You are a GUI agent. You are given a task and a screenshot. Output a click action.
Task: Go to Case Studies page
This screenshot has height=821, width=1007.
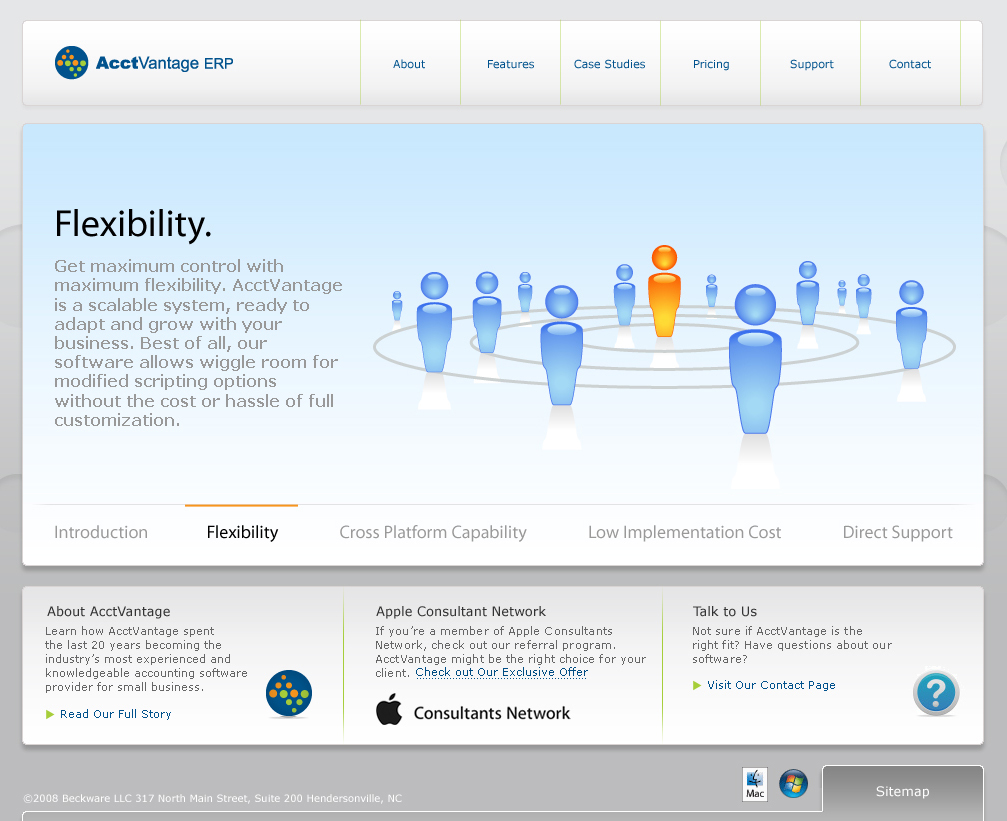(609, 64)
